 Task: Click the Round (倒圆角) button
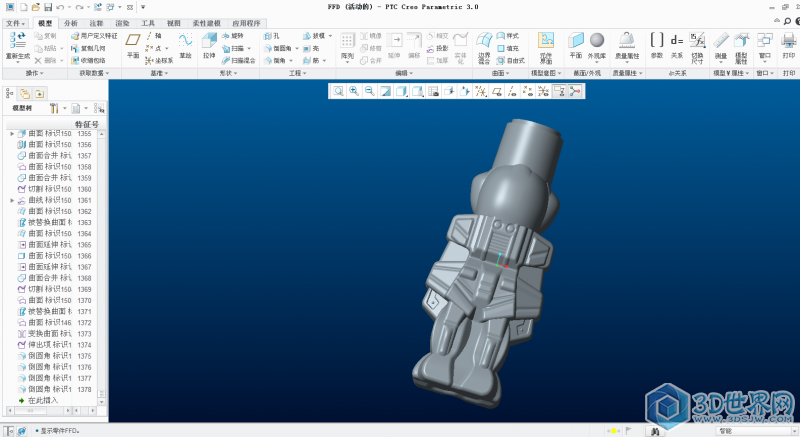[278, 48]
